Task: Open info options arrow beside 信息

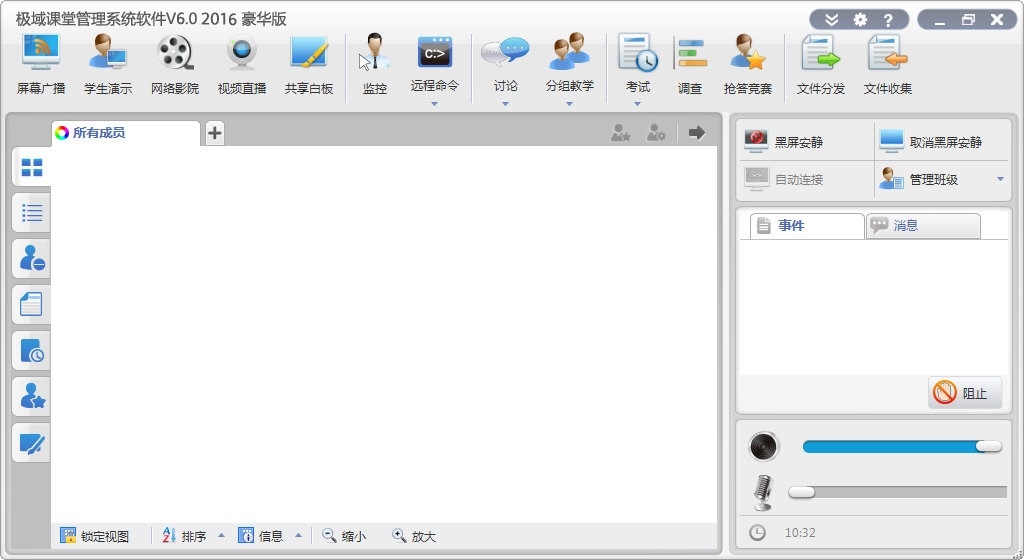Action: coord(298,535)
